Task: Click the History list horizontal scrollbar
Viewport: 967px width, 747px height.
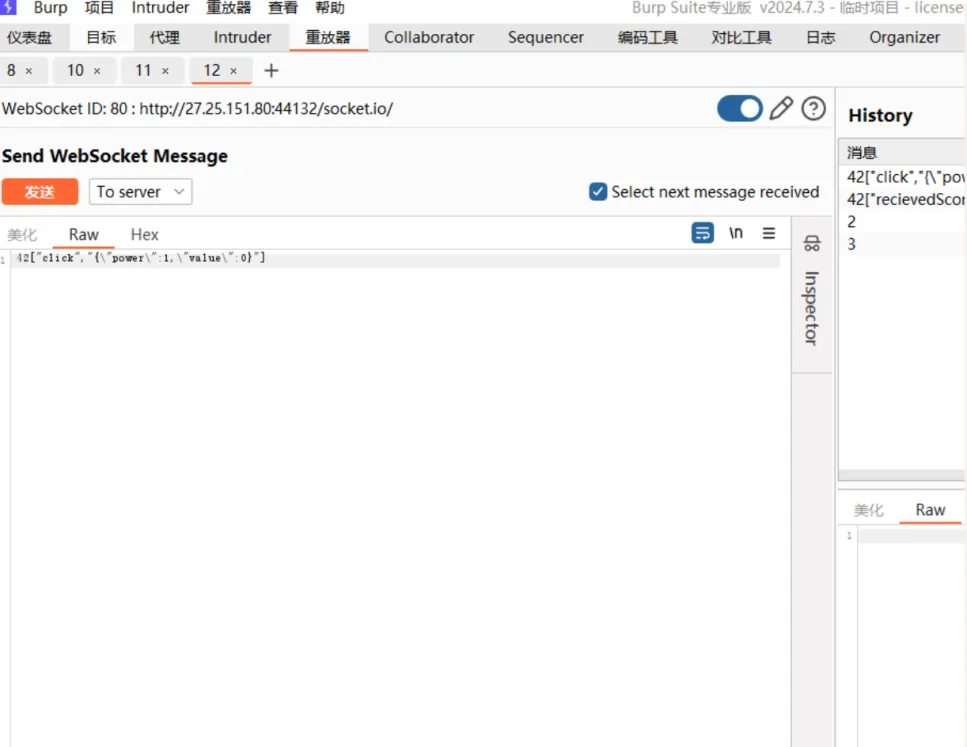Action: click(x=902, y=476)
